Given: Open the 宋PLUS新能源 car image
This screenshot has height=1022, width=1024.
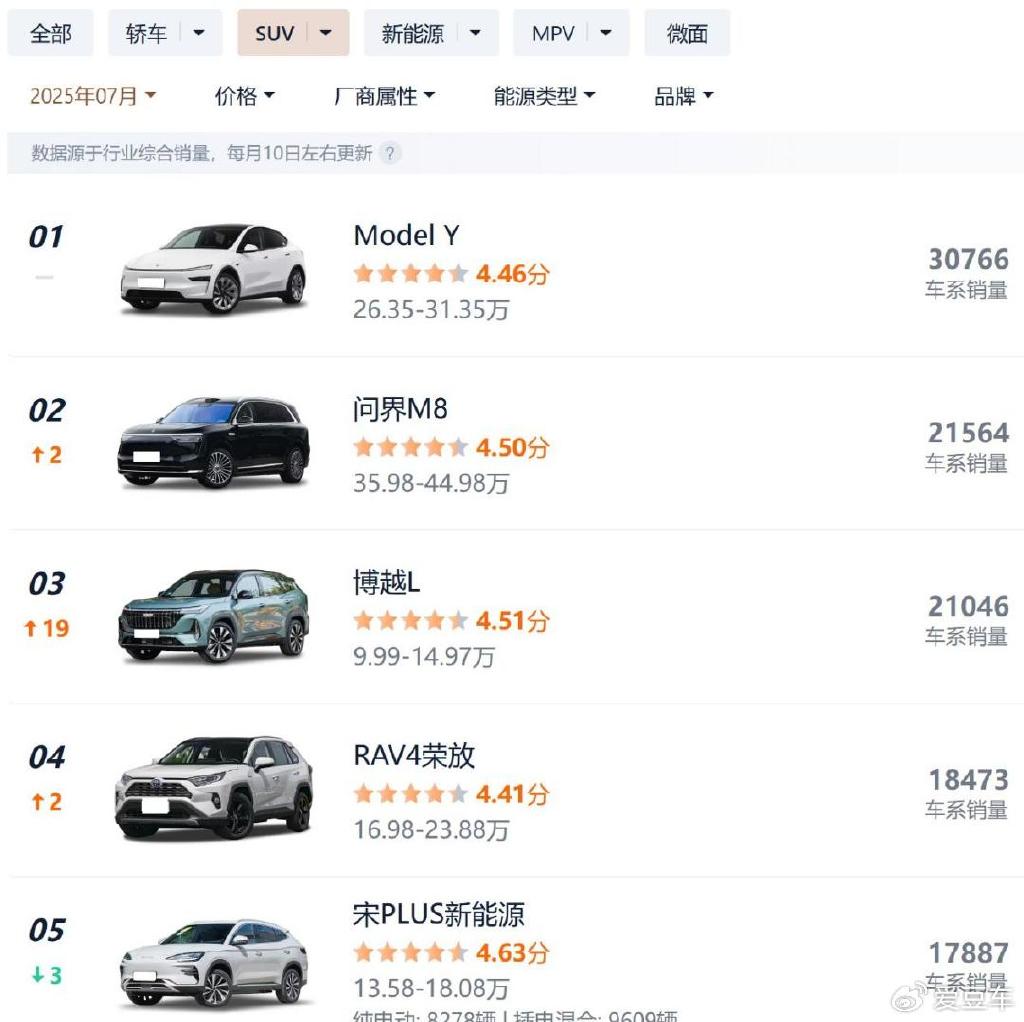Looking at the screenshot, I should click(214, 963).
